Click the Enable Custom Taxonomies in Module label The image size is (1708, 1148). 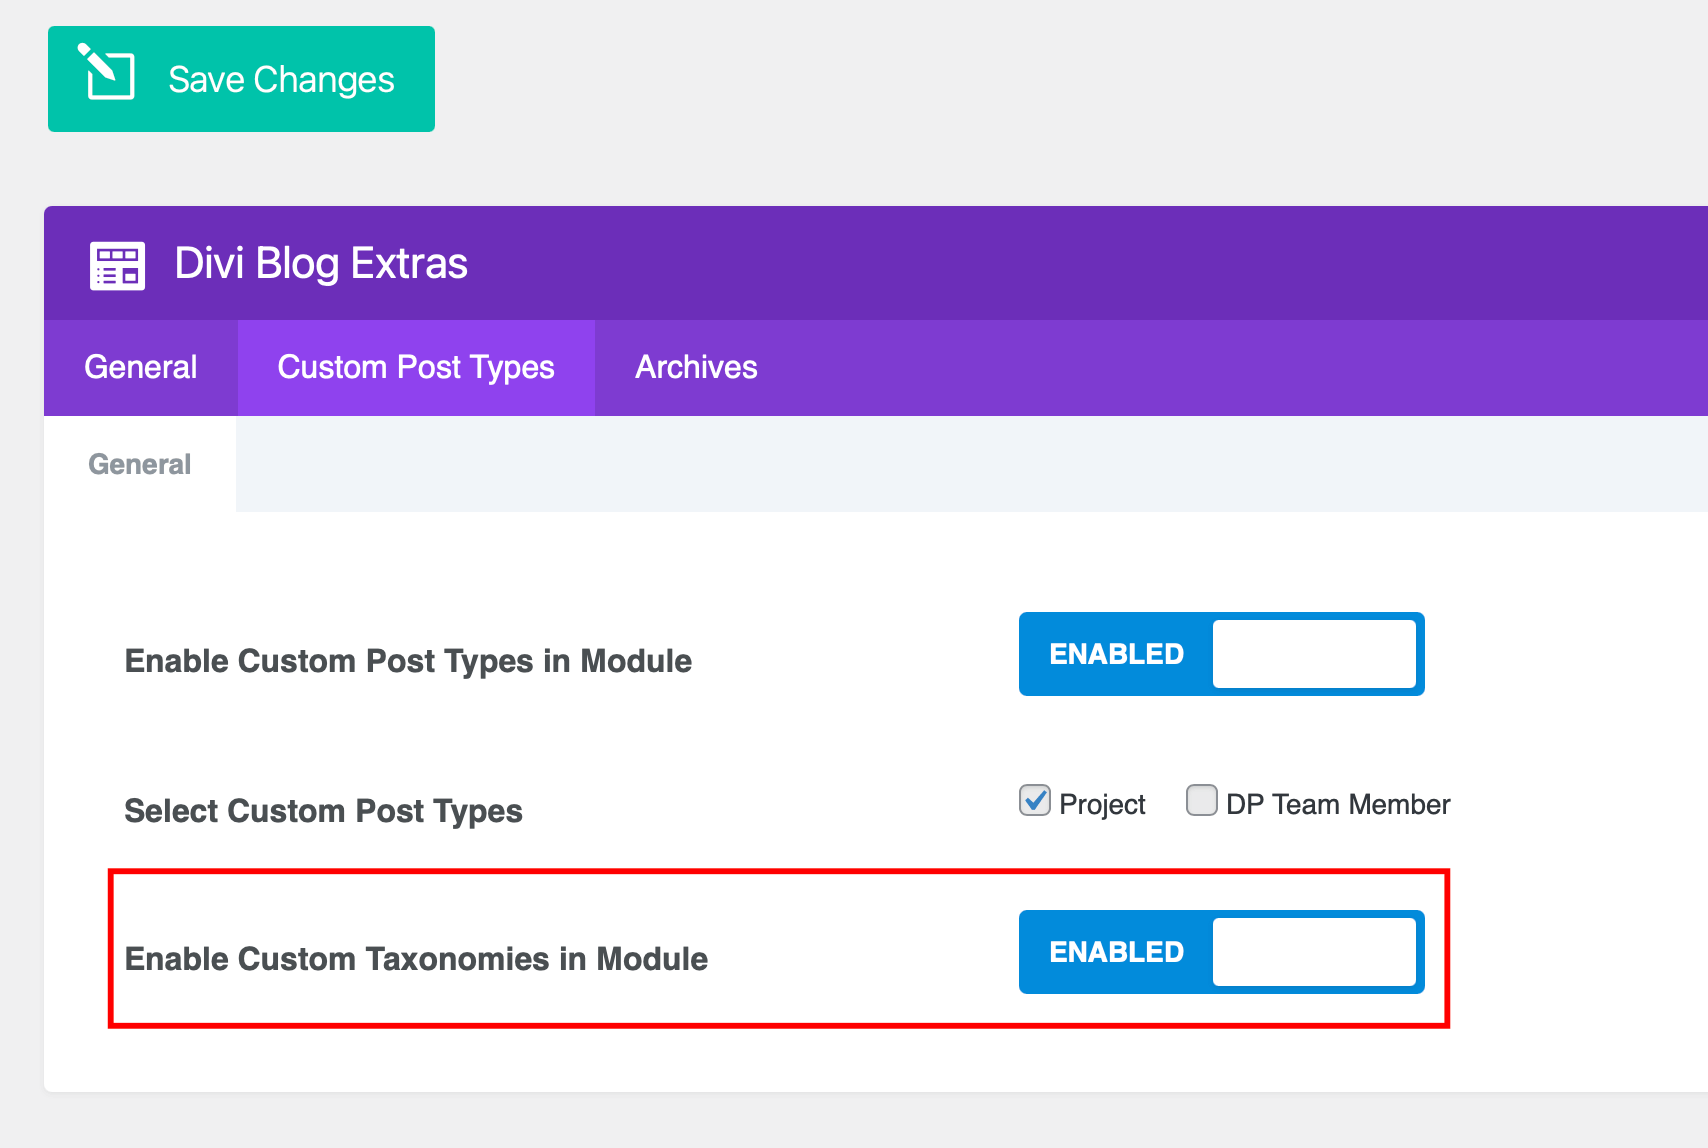(415, 958)
